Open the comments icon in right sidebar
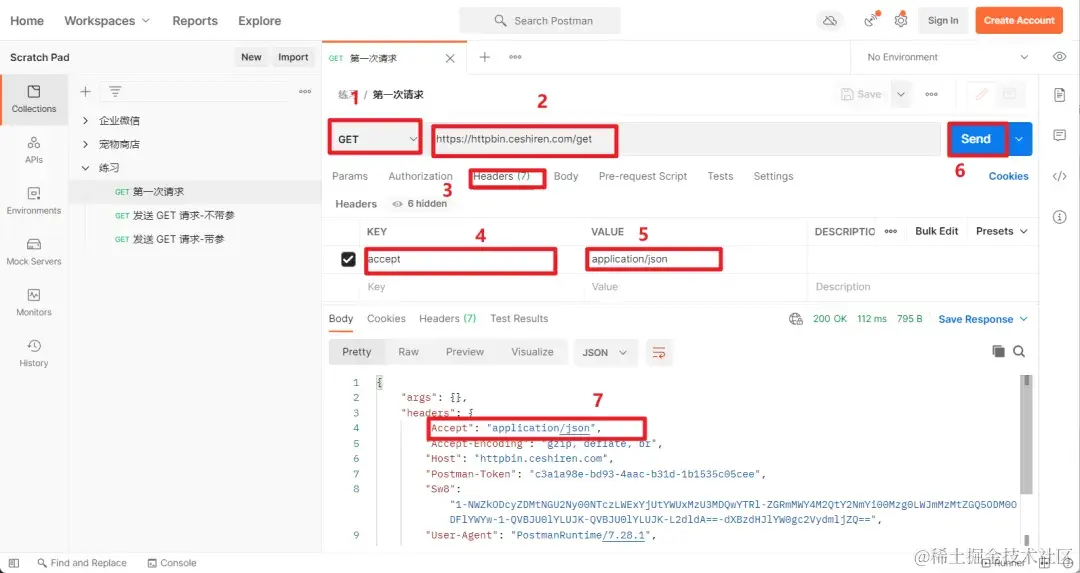This screenshot has height=573, width=1080. [1059, 135]
